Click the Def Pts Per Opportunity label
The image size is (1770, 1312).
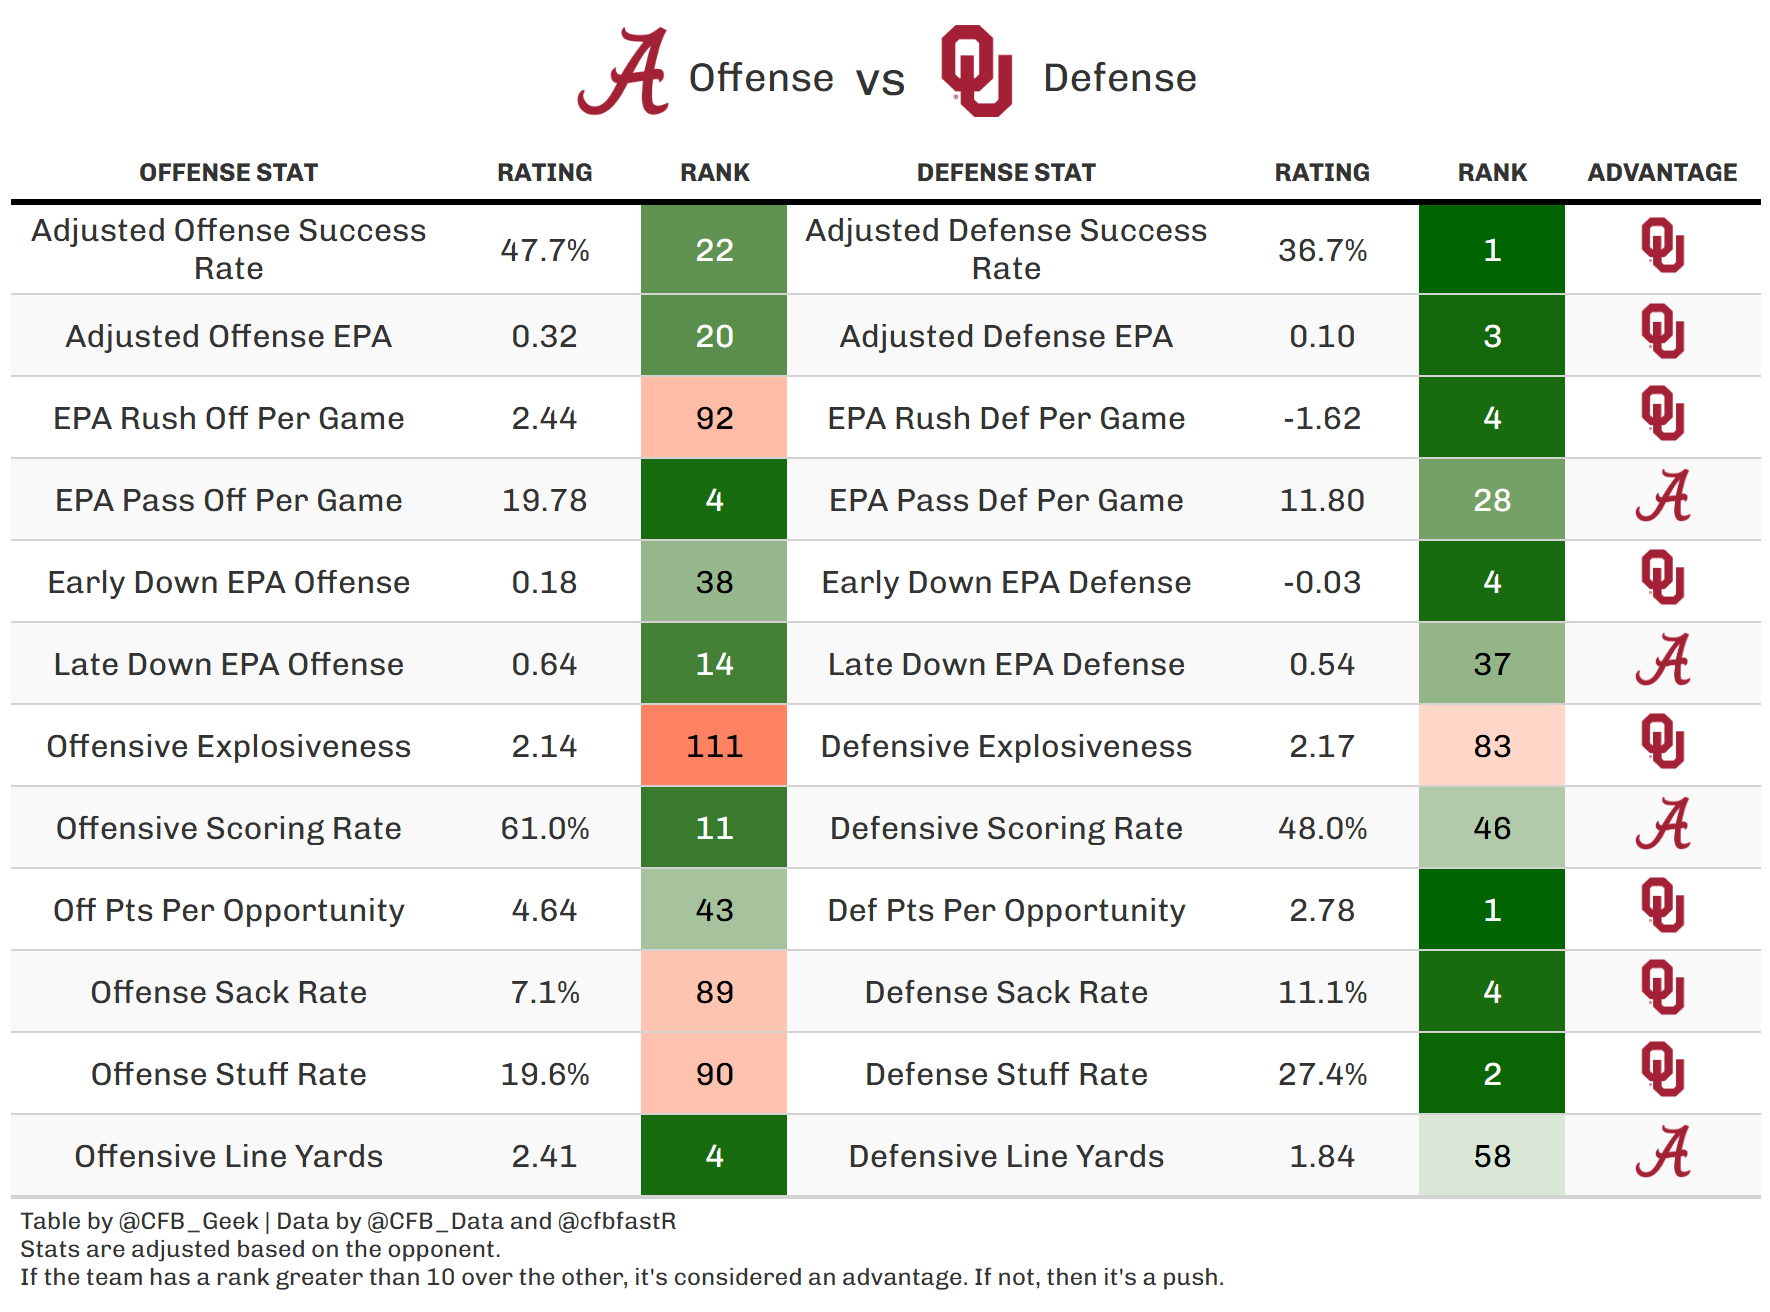coord(1006,910)
